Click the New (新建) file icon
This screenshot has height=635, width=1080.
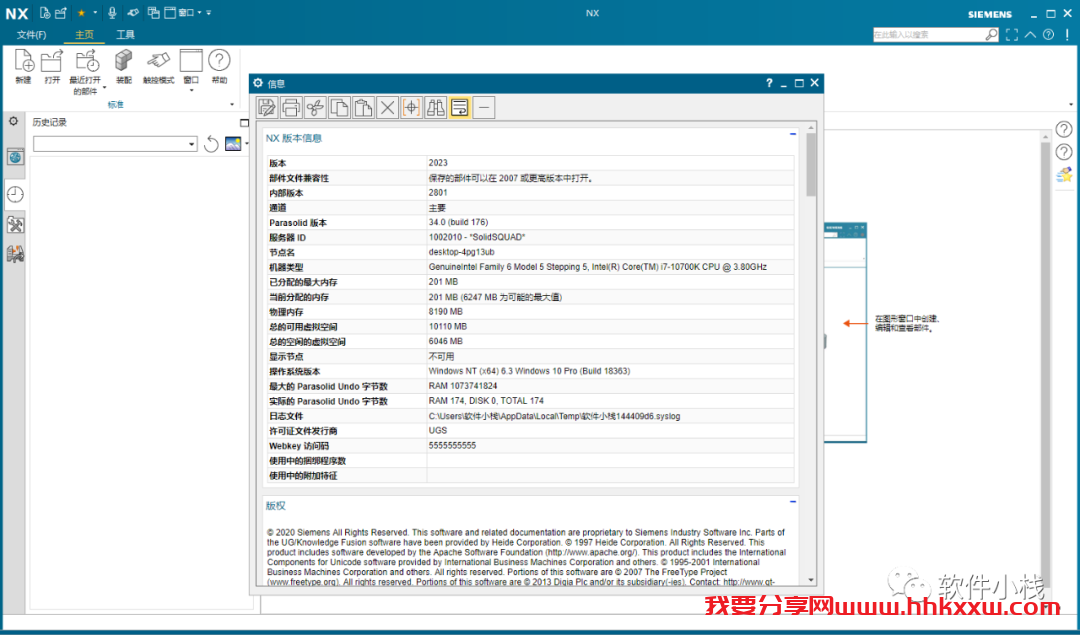[23, 61]
